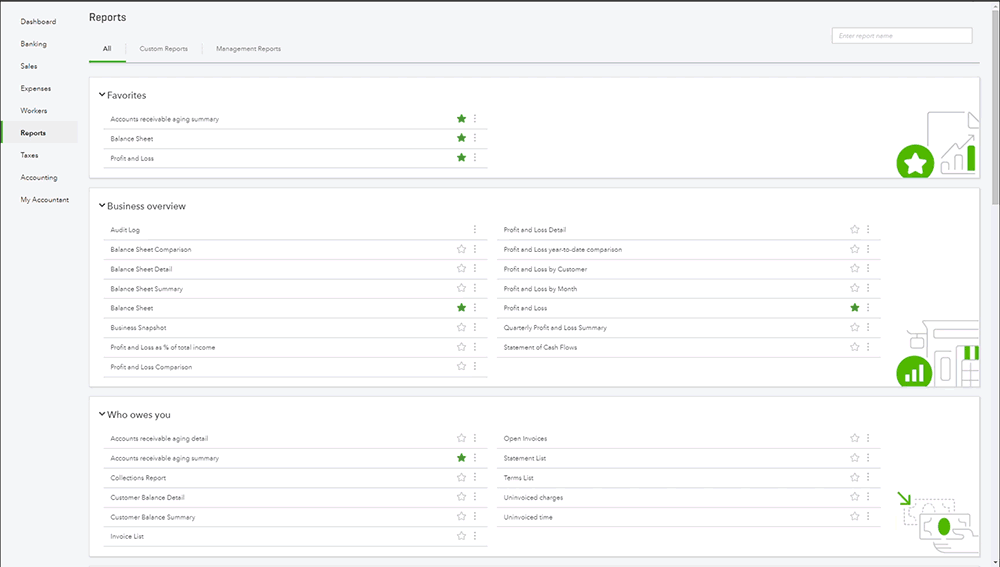Viewport: 1000px width, 567px height.
Task: Click the vertical page scrollbar
Action: pyautogui.click(x=995, y=108)
